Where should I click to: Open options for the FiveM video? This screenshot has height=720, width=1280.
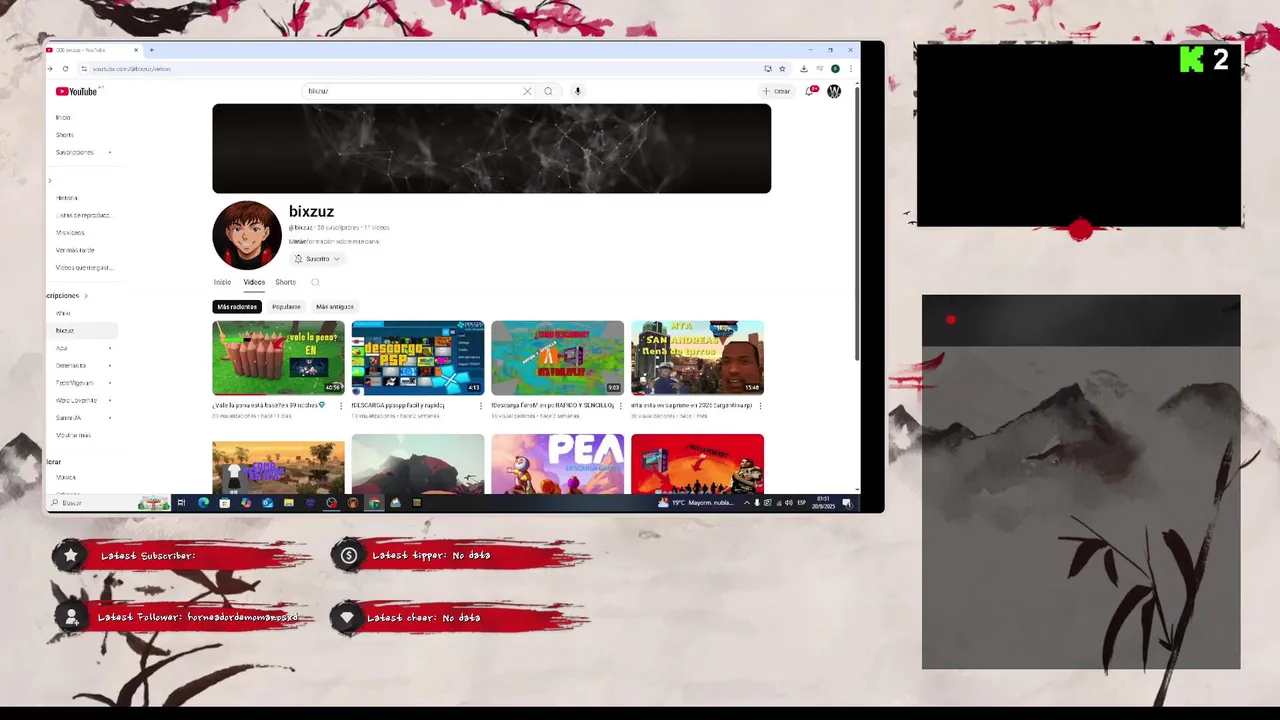point(620,406)
